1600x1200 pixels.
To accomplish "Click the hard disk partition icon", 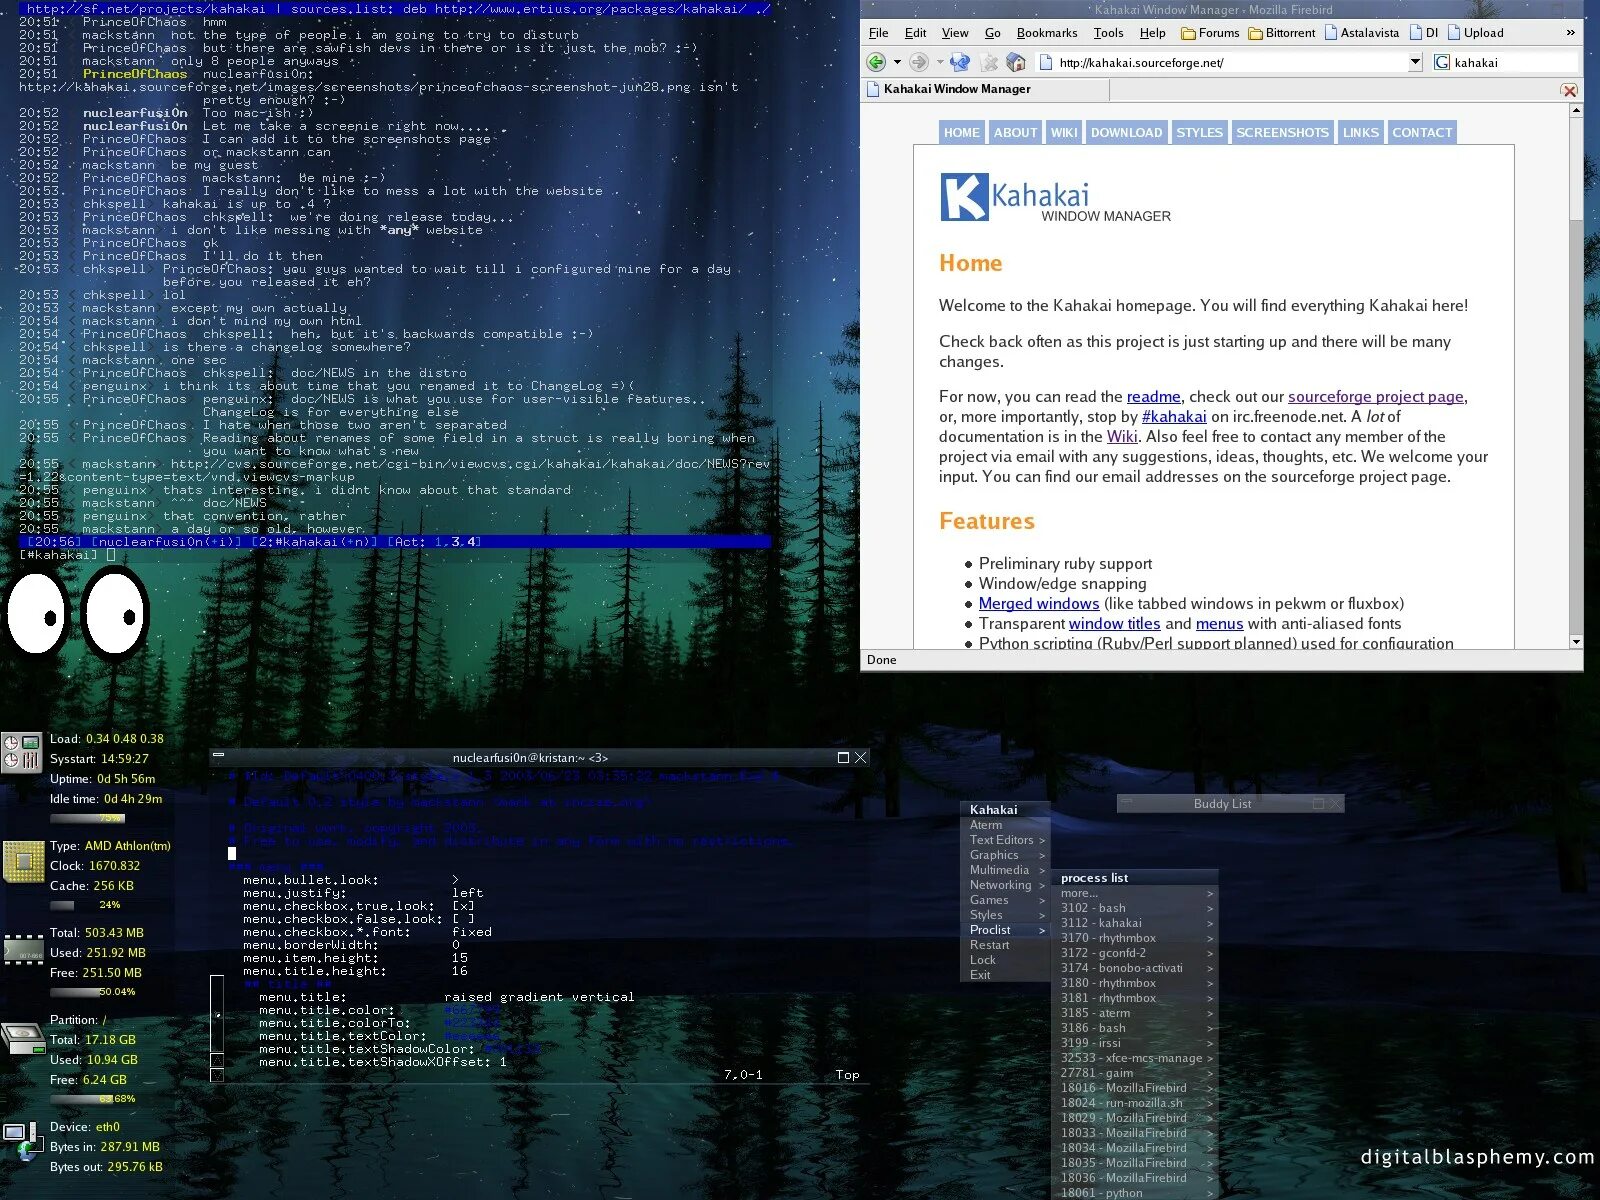I will [x=22, y=1038].
